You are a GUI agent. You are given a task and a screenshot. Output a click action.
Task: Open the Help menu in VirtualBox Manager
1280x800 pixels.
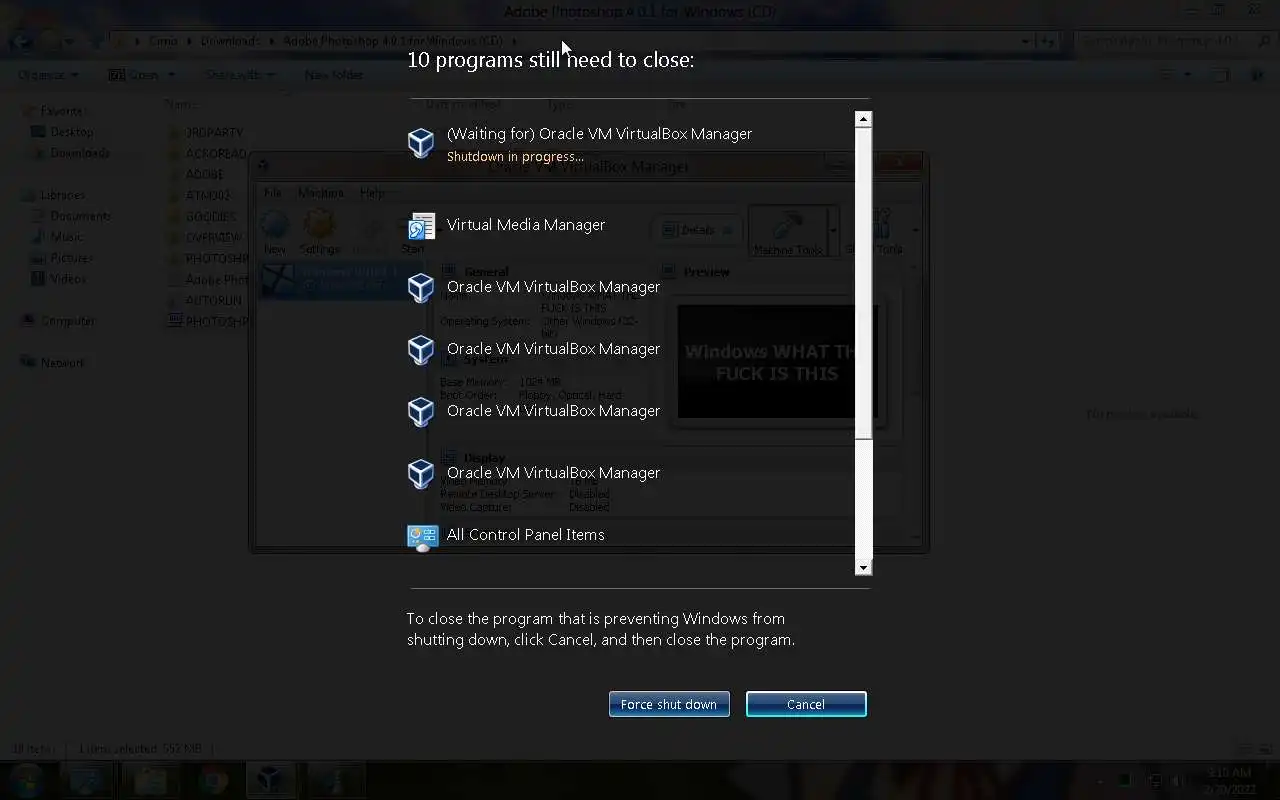pos(372,192)
